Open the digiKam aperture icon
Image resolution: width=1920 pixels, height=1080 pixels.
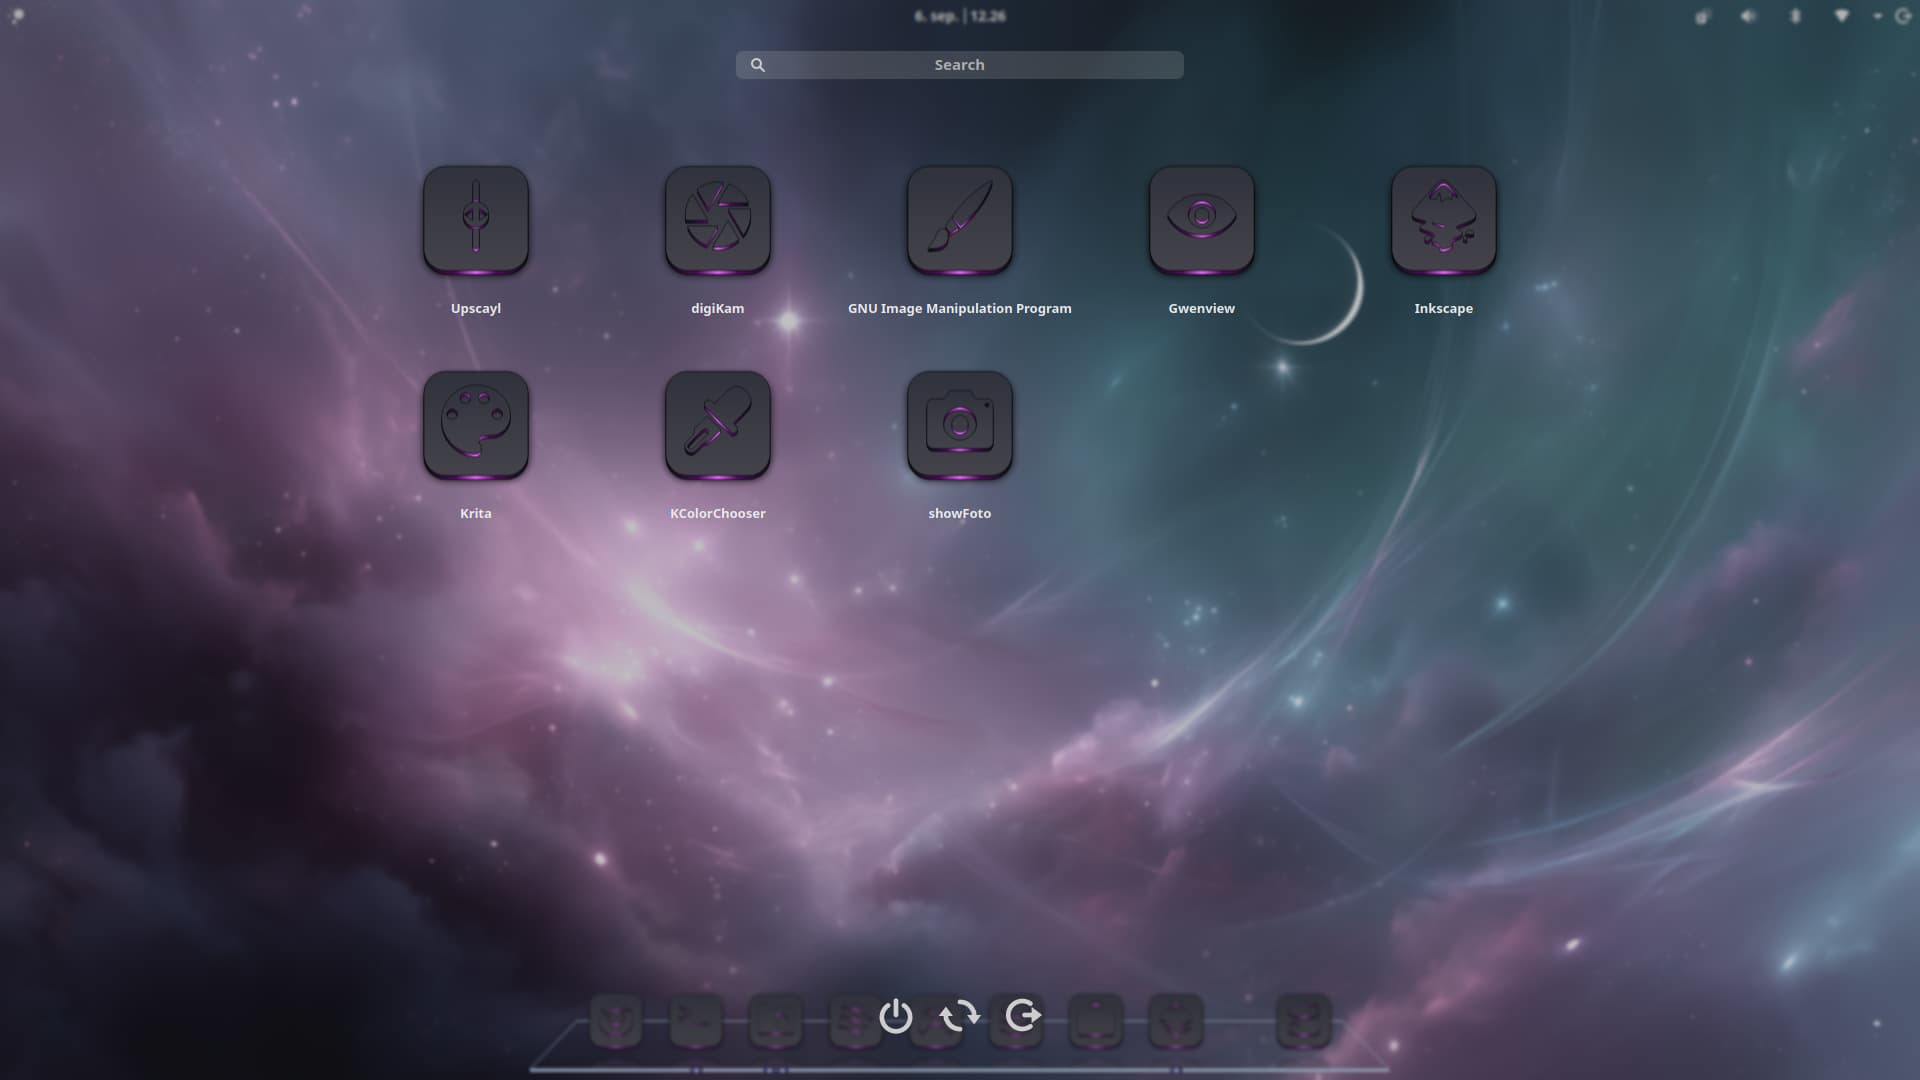point(718,219)
